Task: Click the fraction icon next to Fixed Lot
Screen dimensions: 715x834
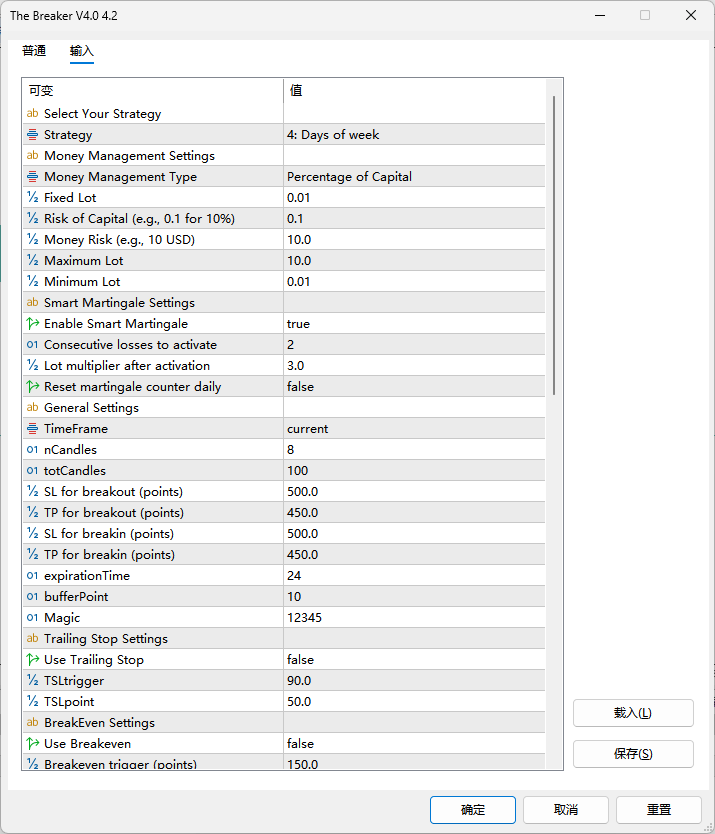Action: tap(33, 198)
